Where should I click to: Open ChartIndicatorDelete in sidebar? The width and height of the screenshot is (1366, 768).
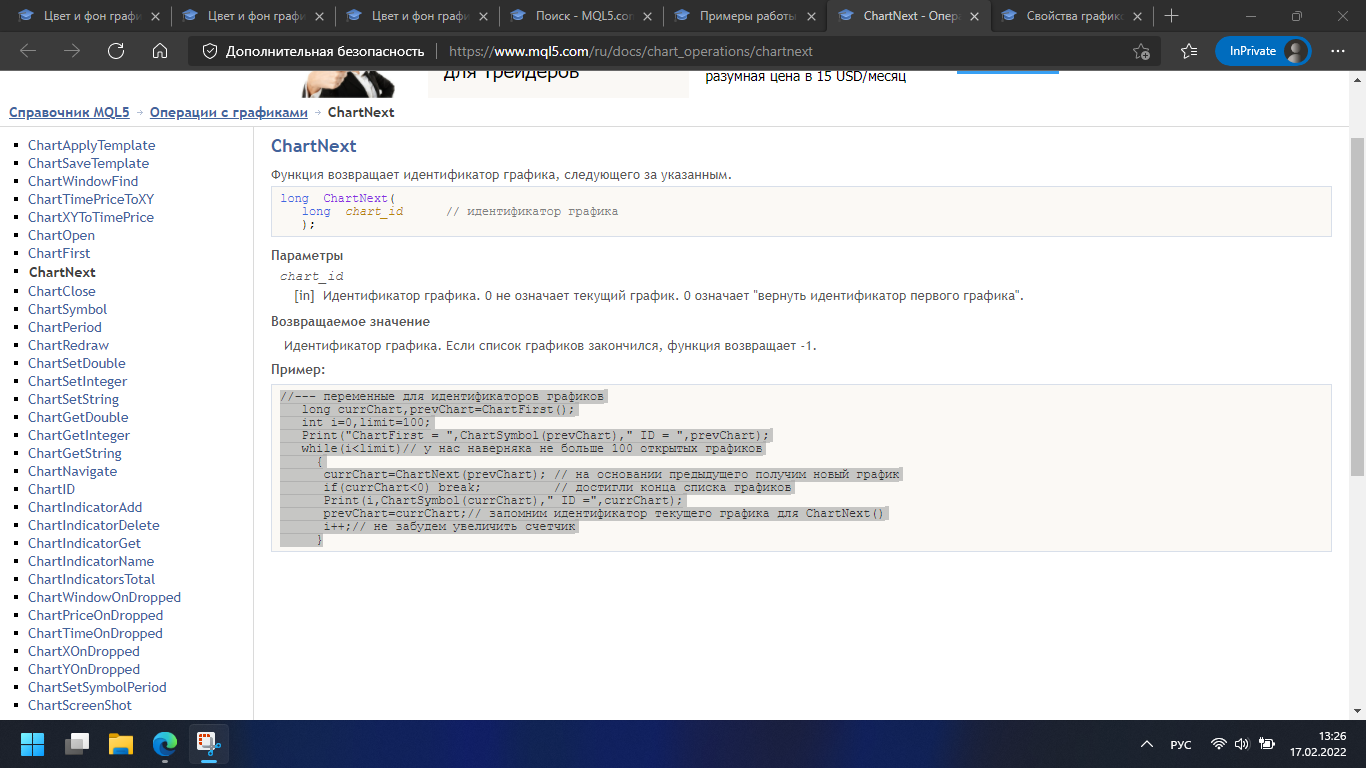click(94, 525)
